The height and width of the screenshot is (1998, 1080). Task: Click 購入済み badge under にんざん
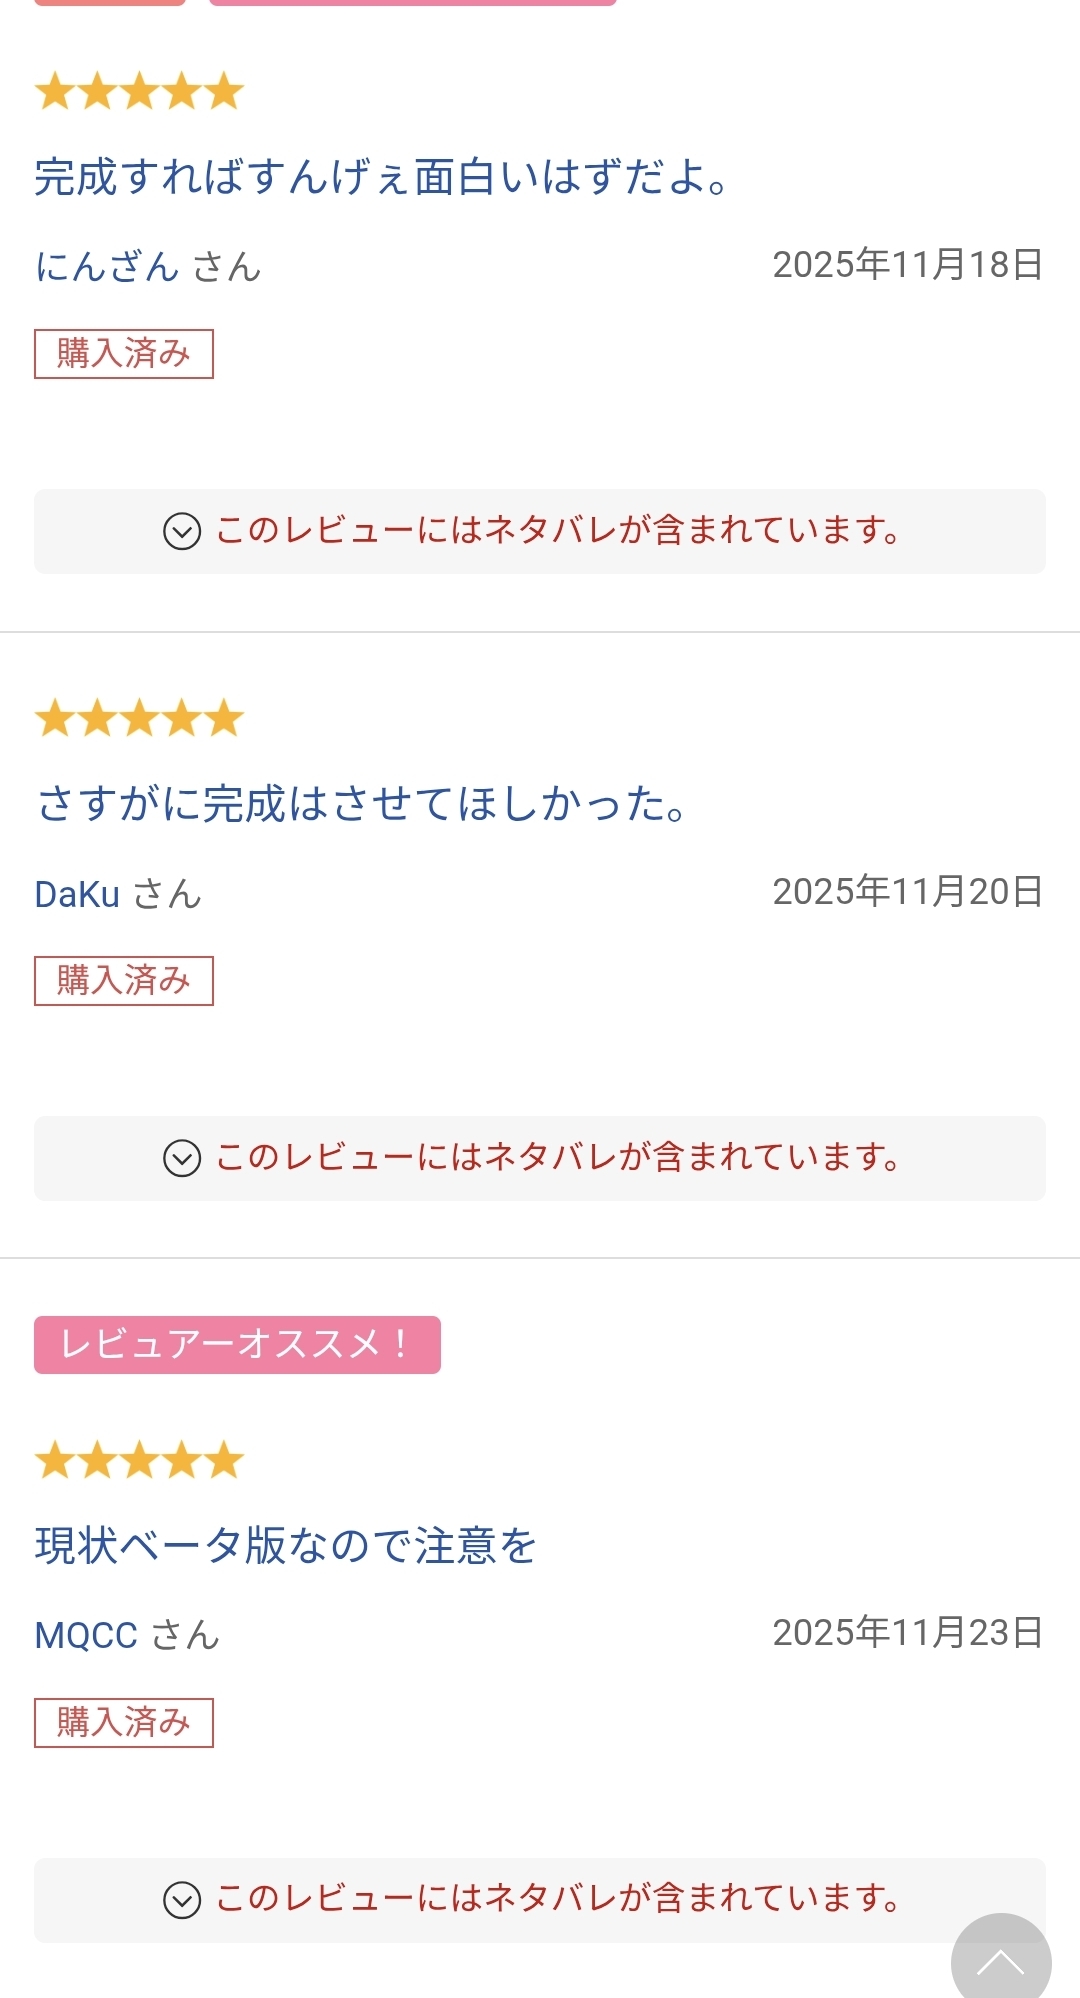click(x=124, y=354)
